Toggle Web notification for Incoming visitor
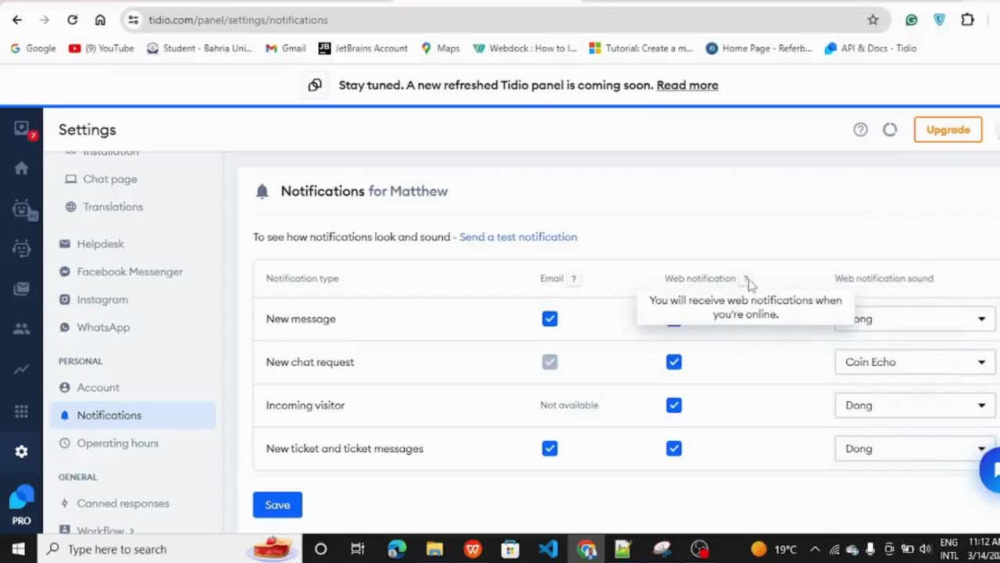 click(x=674, y=406)
